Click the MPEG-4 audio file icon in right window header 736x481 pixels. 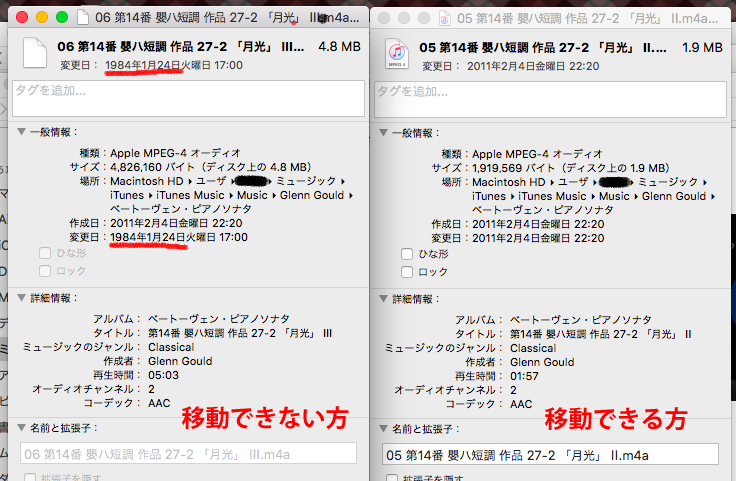coord(397,54)
